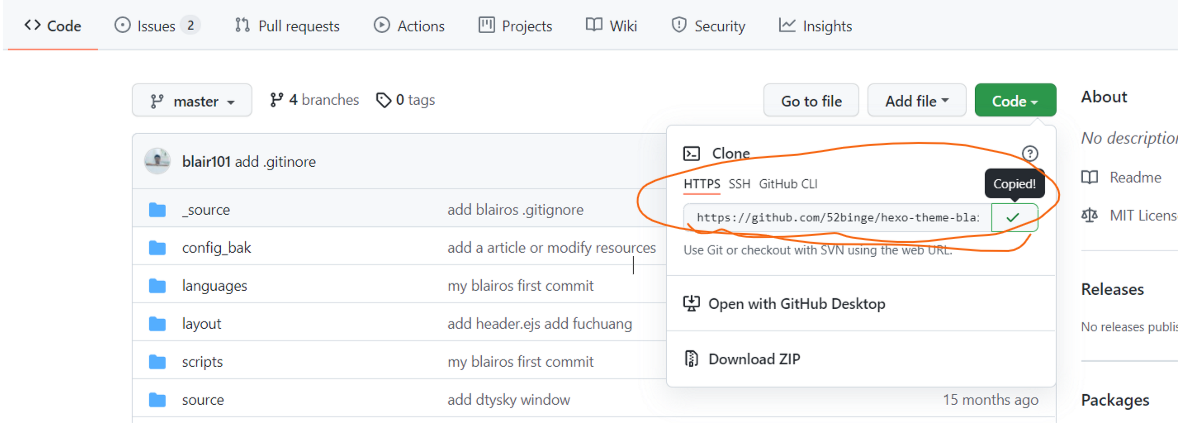Select the GitHub CLI clone tab
Viewport: 1196px width, 430px height.
787,184
